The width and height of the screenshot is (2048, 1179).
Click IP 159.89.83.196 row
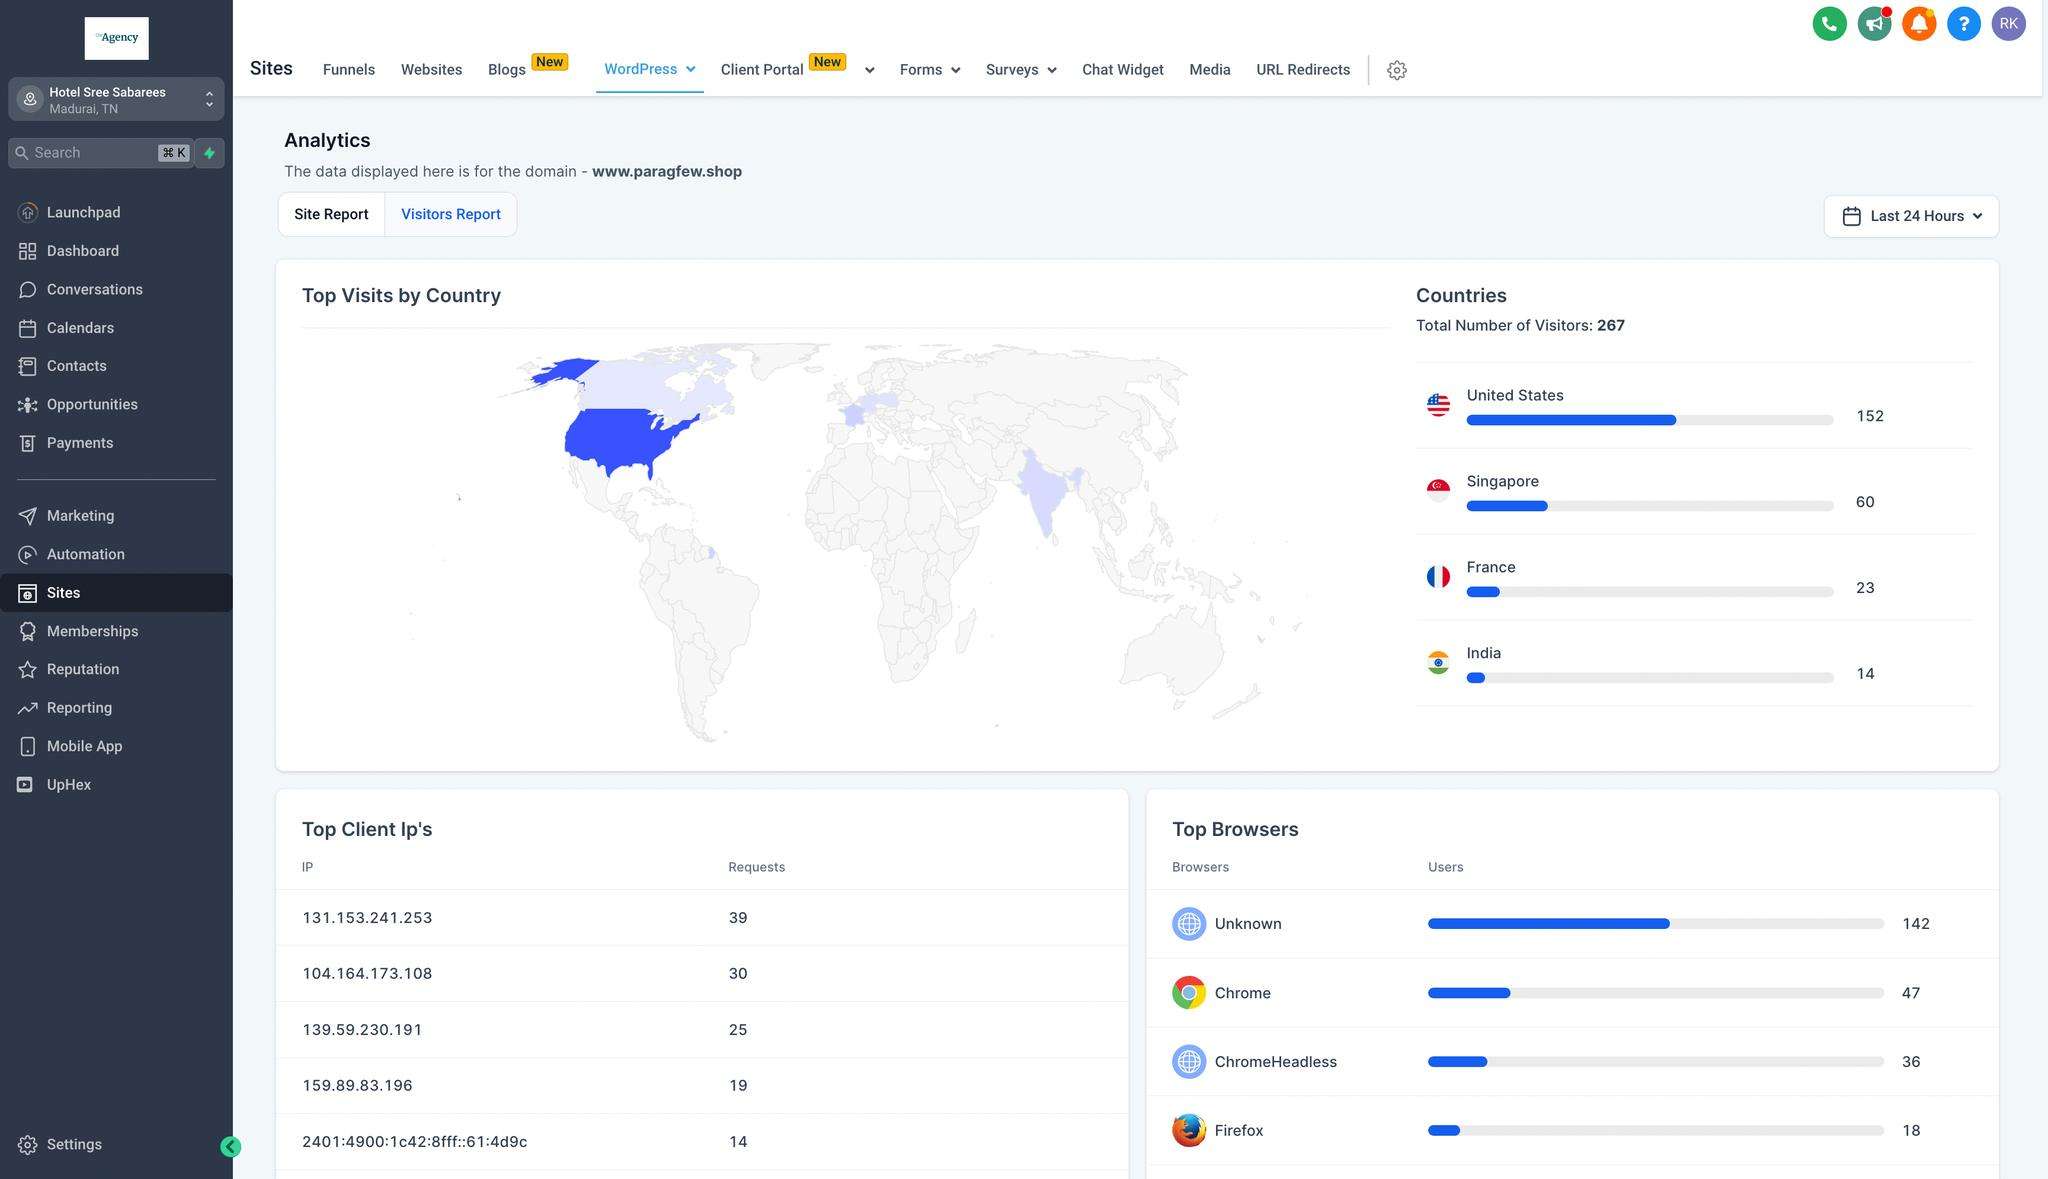[702, 1086]
